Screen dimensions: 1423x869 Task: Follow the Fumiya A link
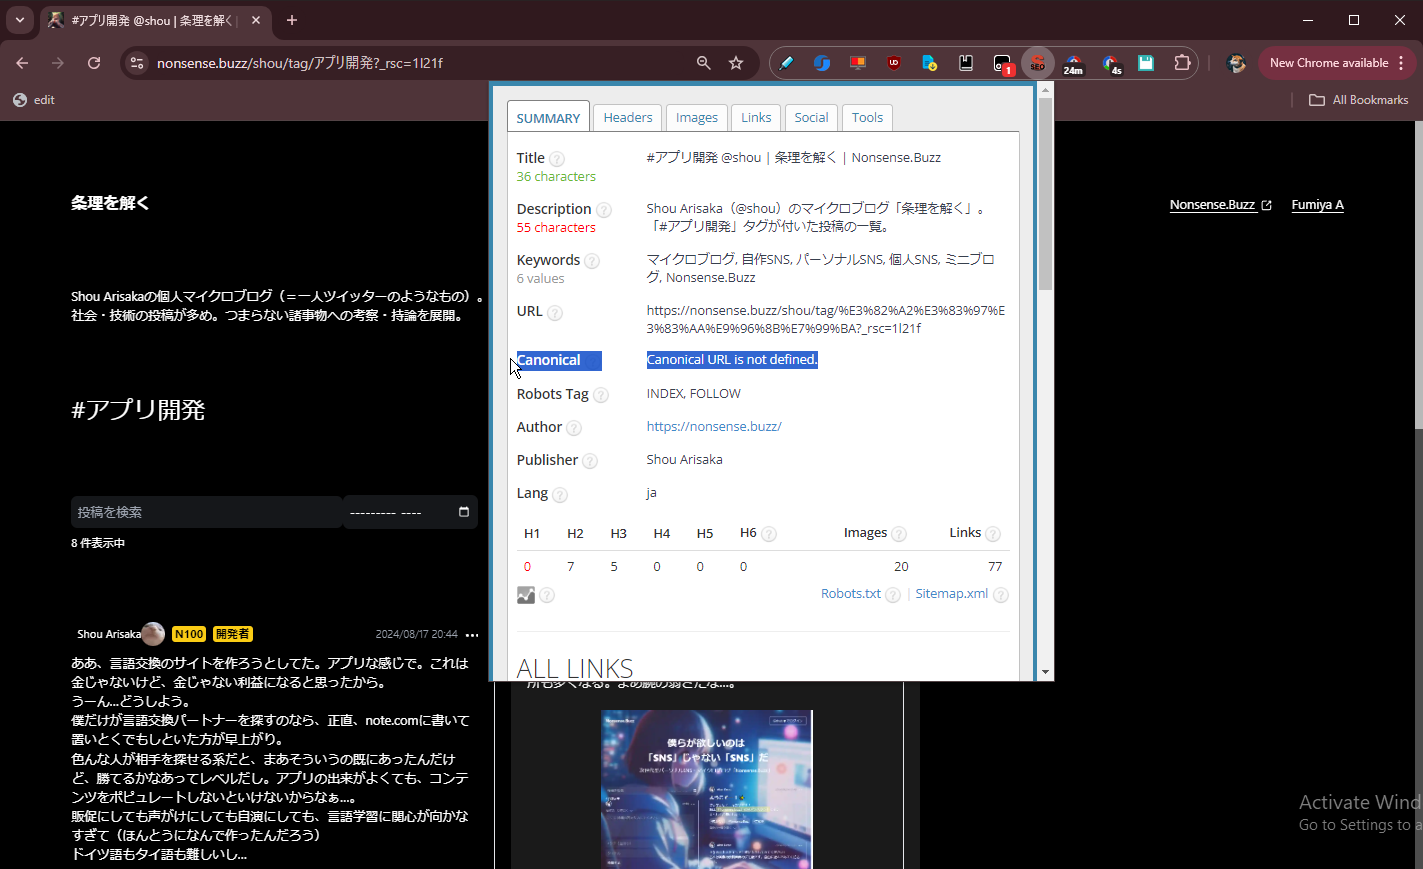[1317, 204]
